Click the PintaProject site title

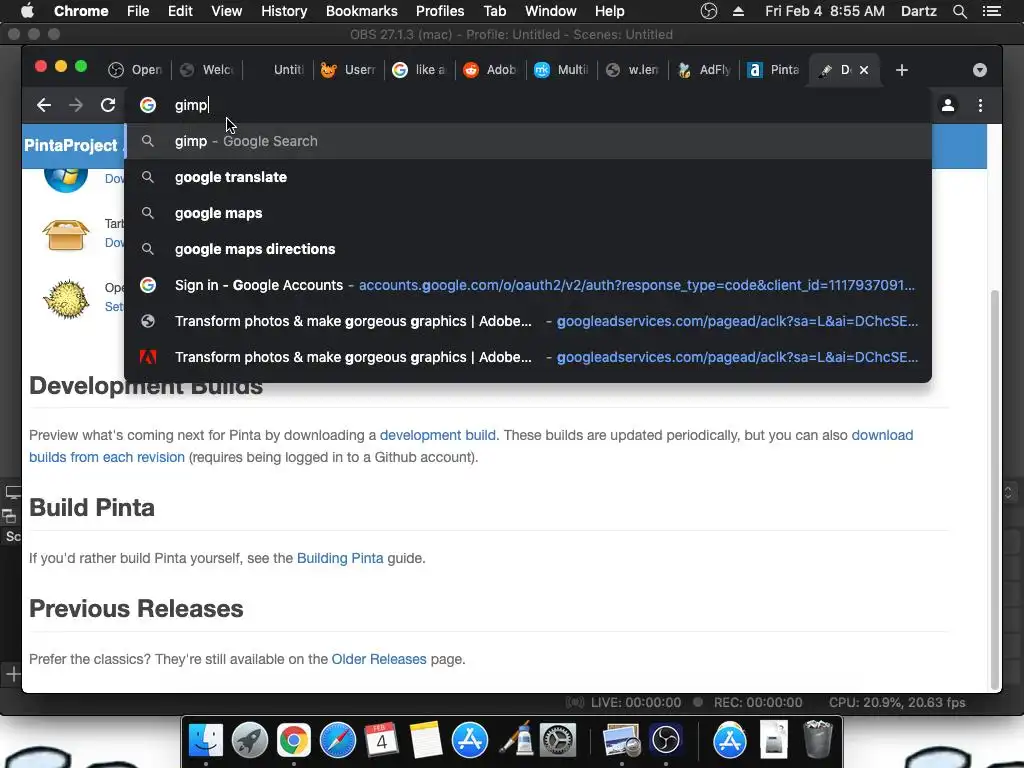point(71,145)
